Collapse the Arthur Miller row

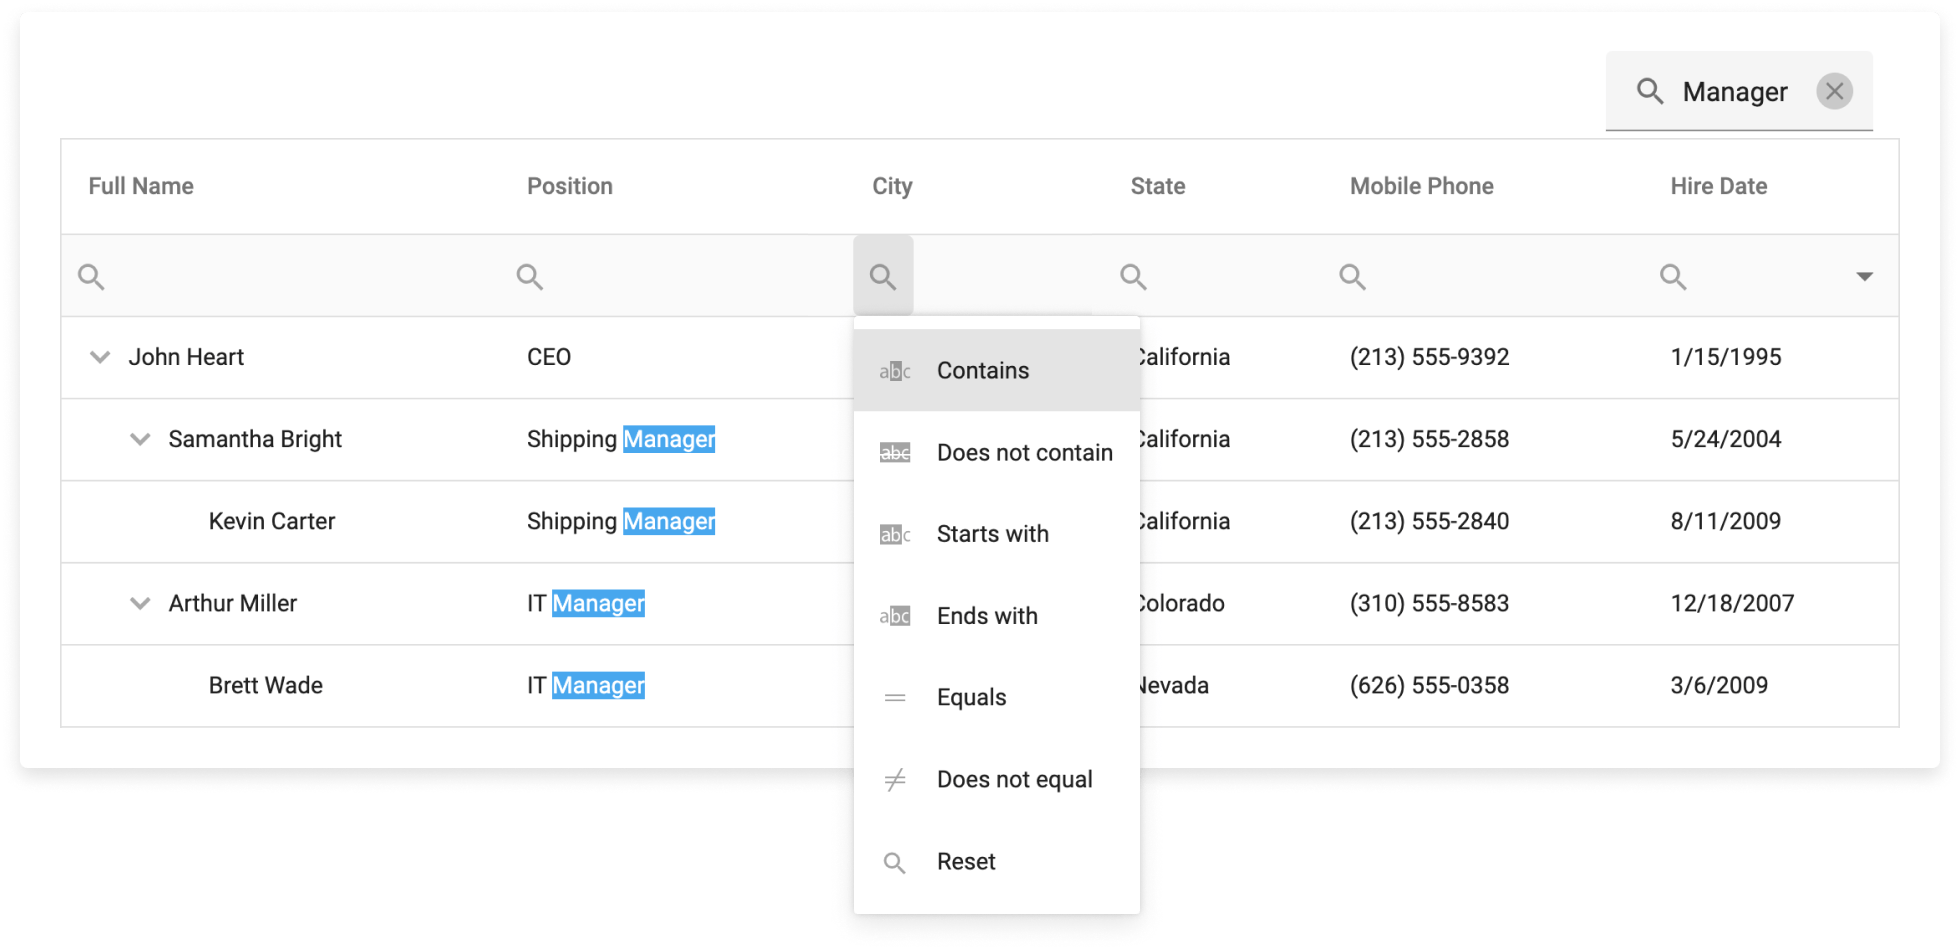(140, 603)
